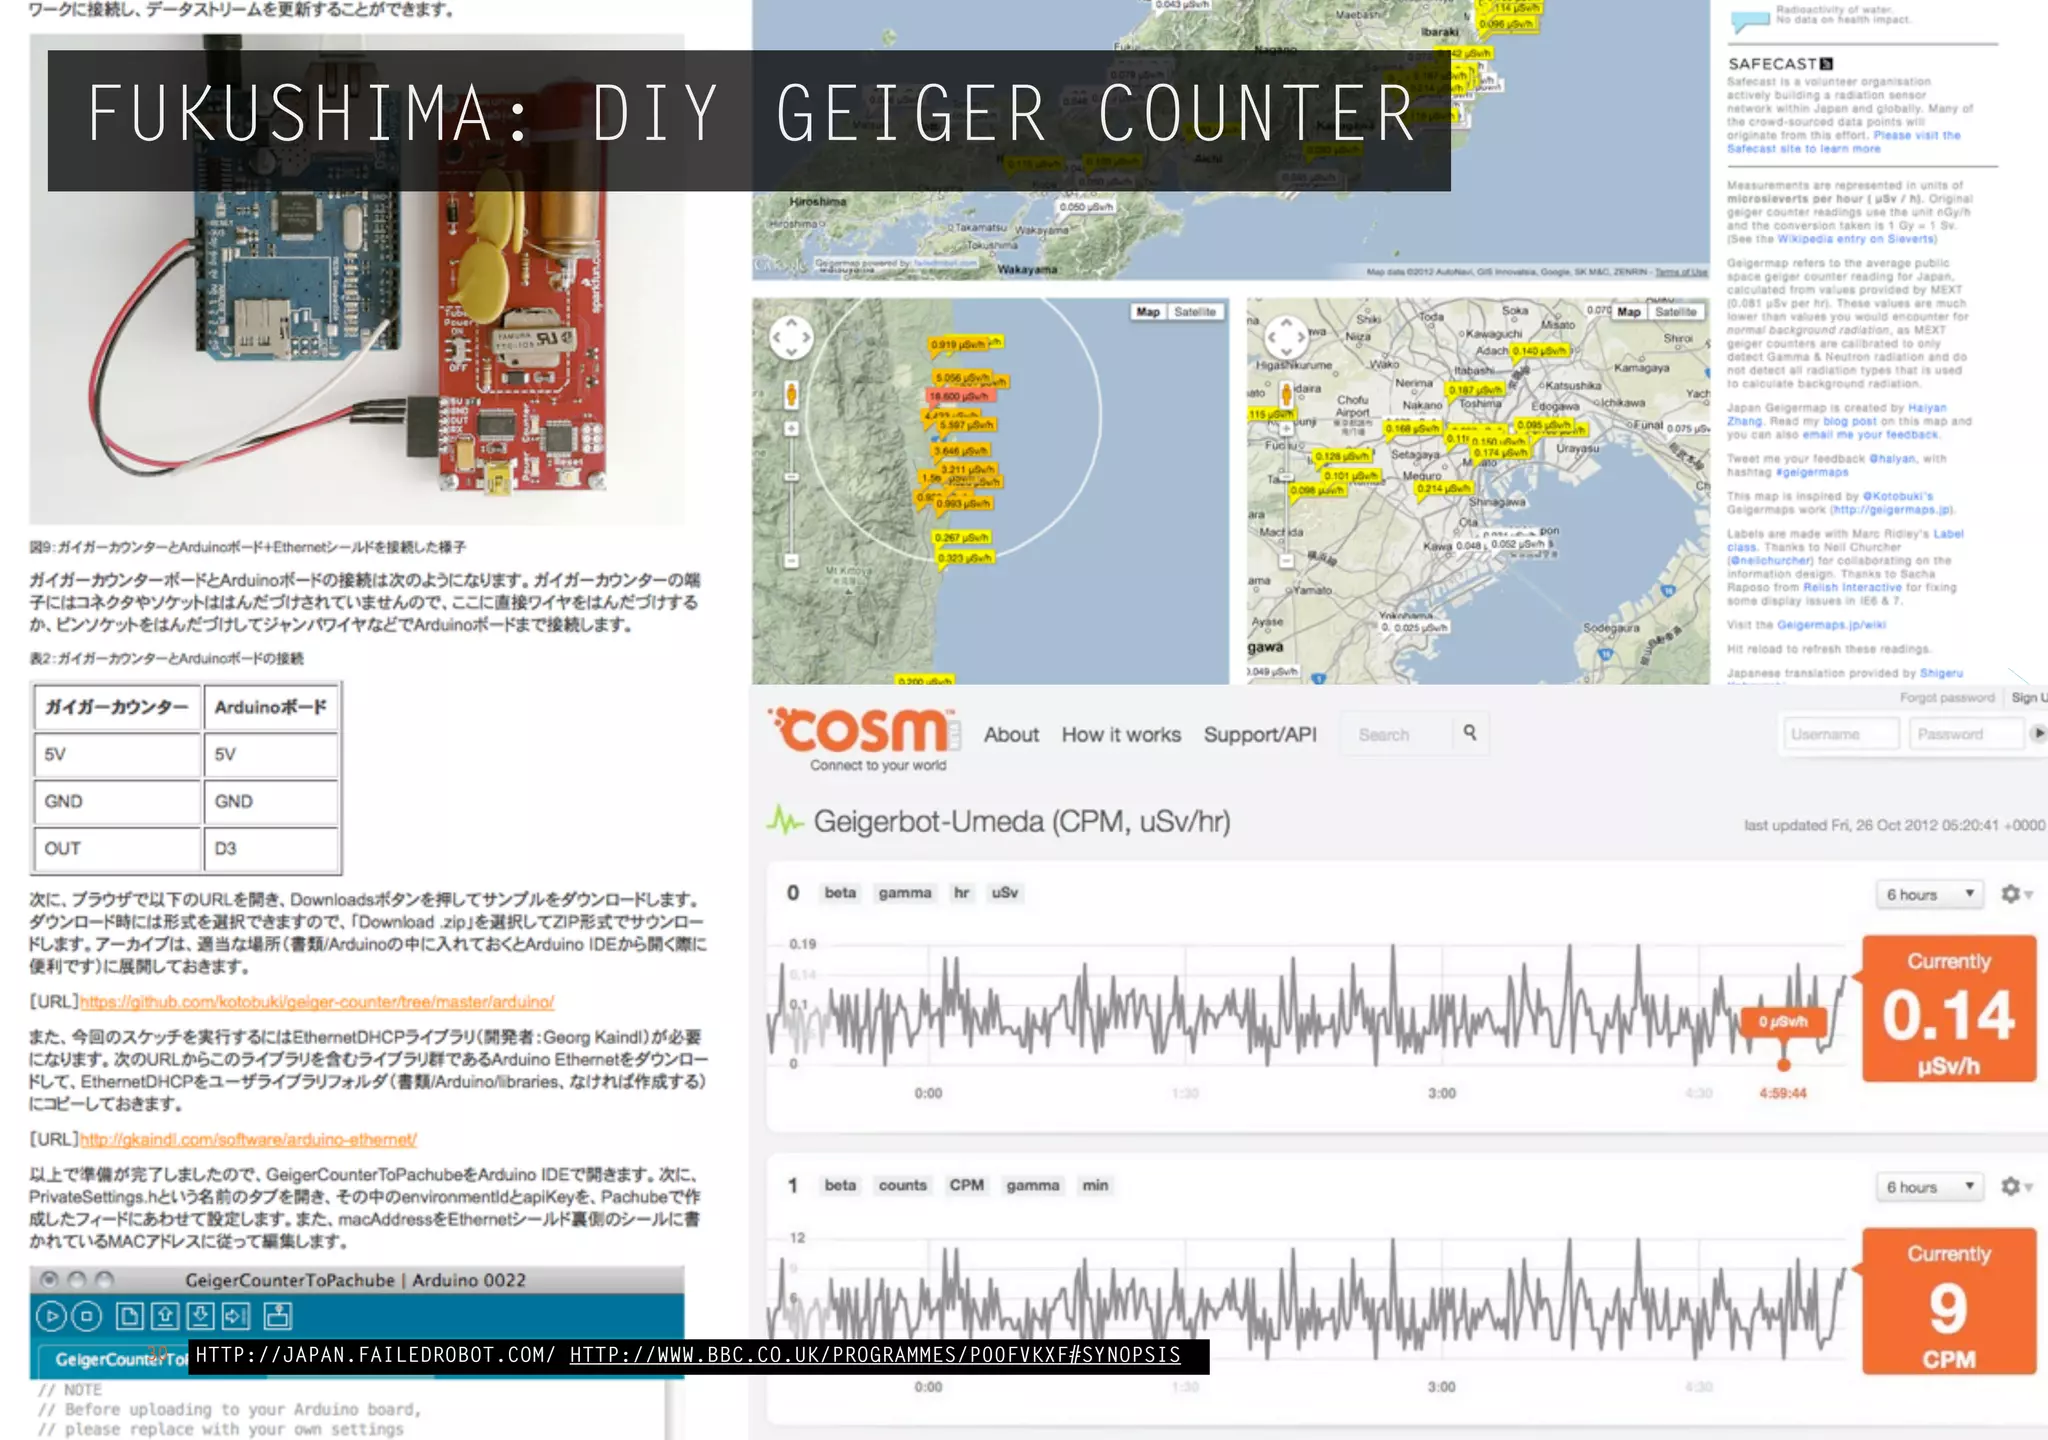Screen dimensions: 2048x1440
Task: Click the Arduino New sketch icon
Action: (x=129, y=1315)
